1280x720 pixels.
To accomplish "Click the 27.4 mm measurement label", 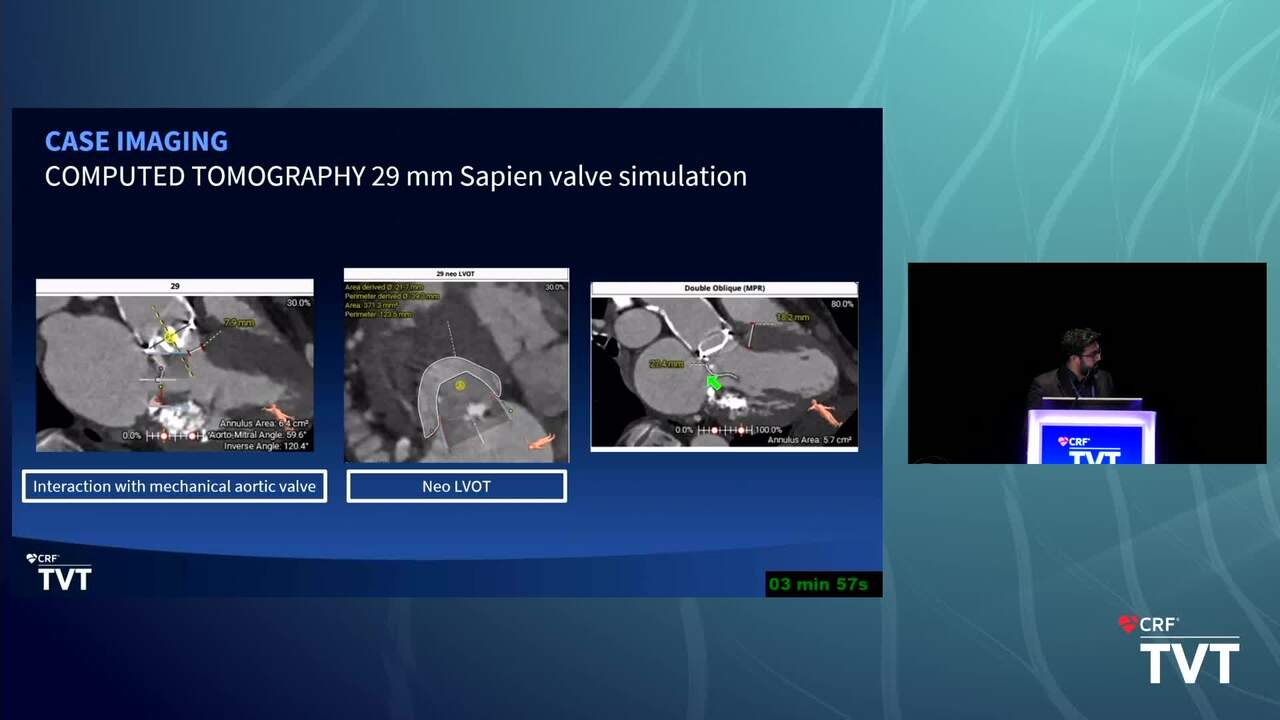I will (666, 364).
